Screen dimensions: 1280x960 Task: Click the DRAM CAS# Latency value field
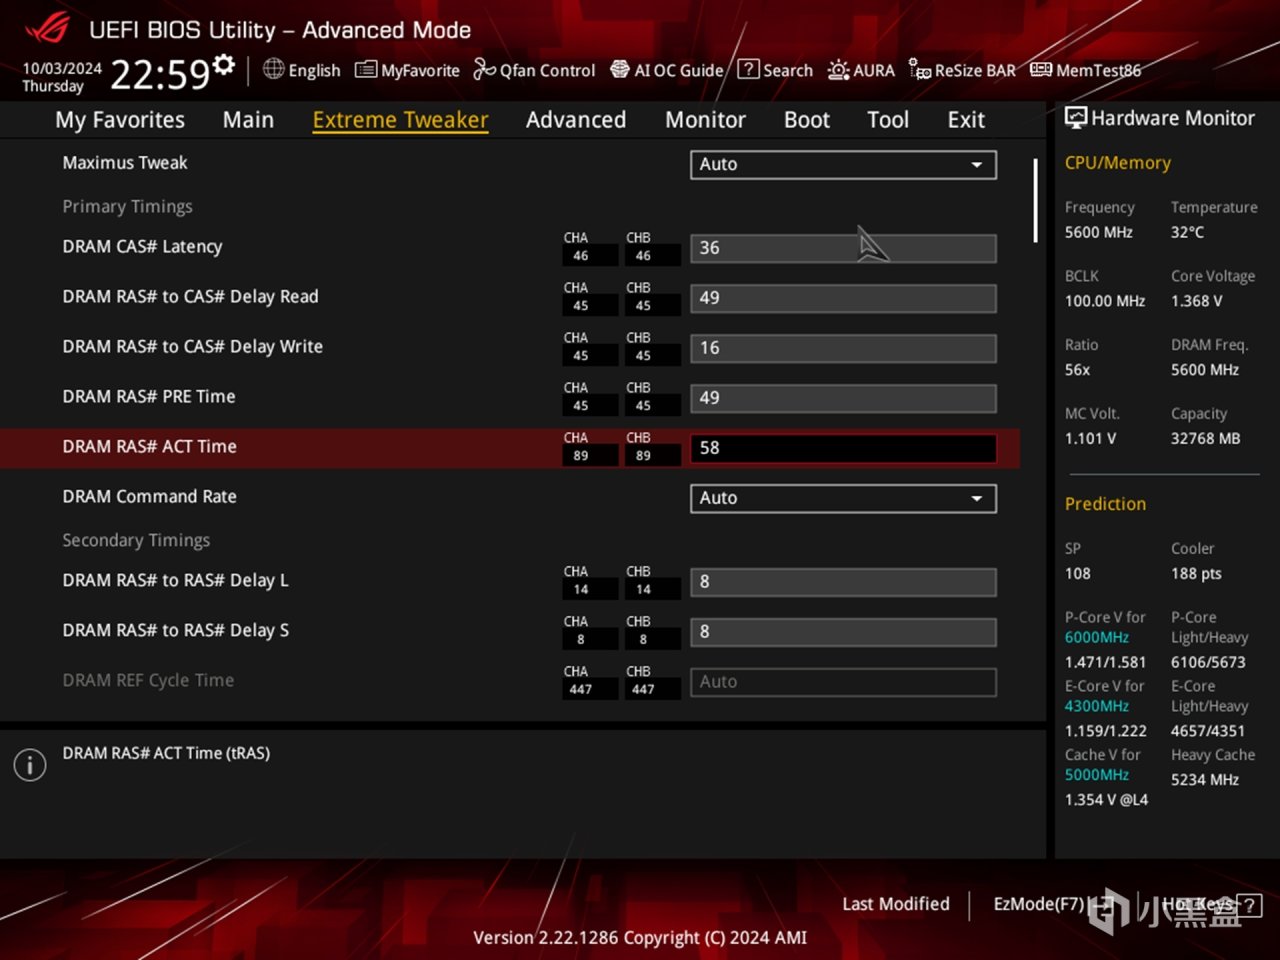tap(843, 248)
